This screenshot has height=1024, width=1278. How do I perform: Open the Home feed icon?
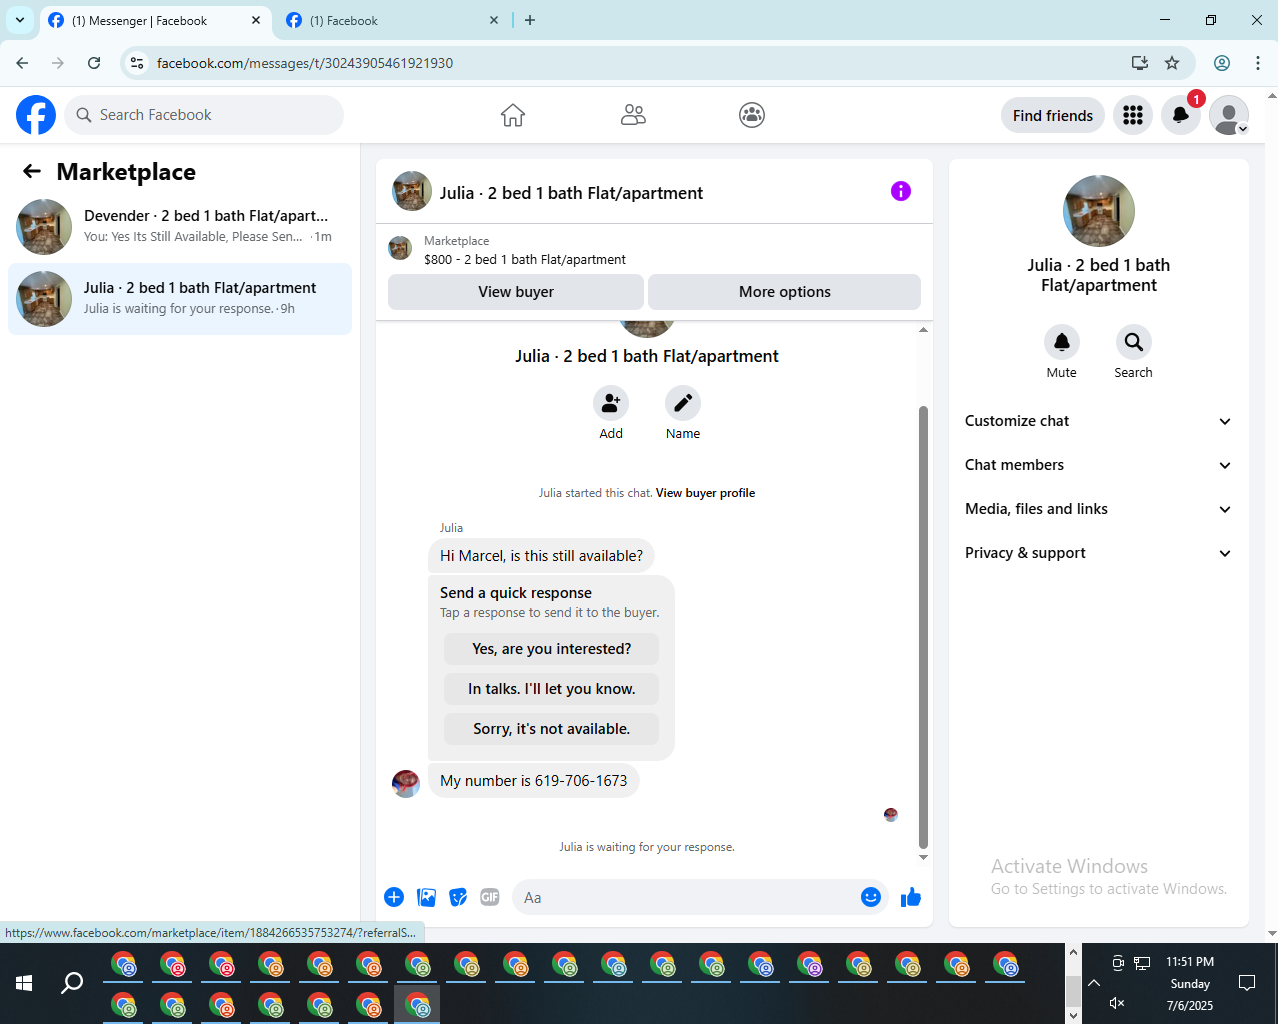click(513, 115)
